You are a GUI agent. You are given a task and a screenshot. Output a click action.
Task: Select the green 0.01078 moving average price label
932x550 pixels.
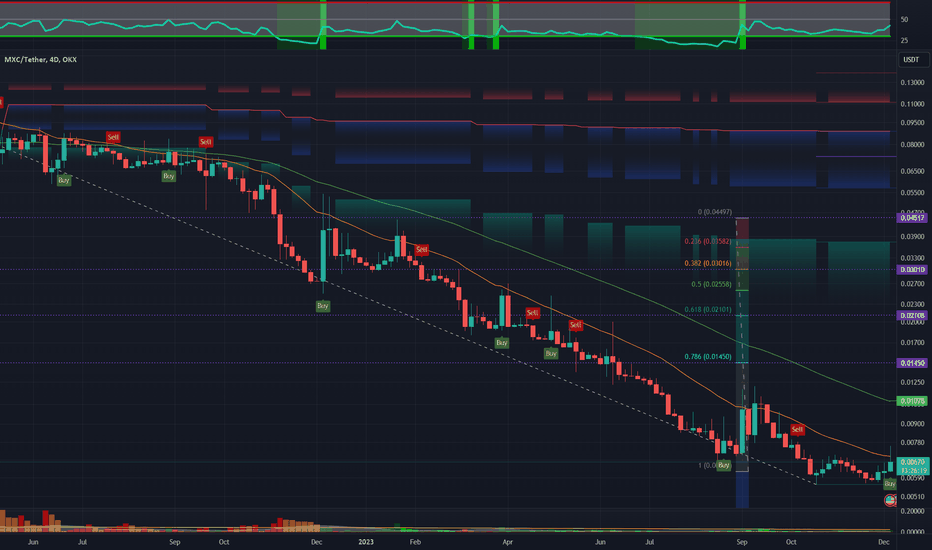click(x=912, y=401)
